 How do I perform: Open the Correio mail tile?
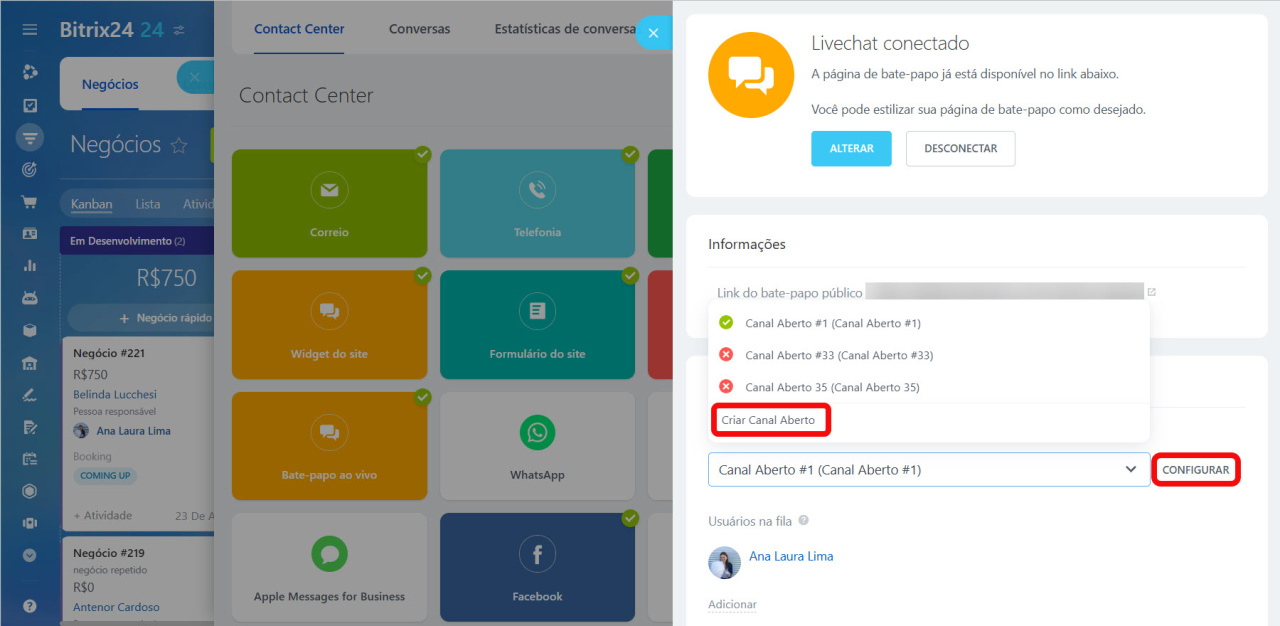coord(329,204)
